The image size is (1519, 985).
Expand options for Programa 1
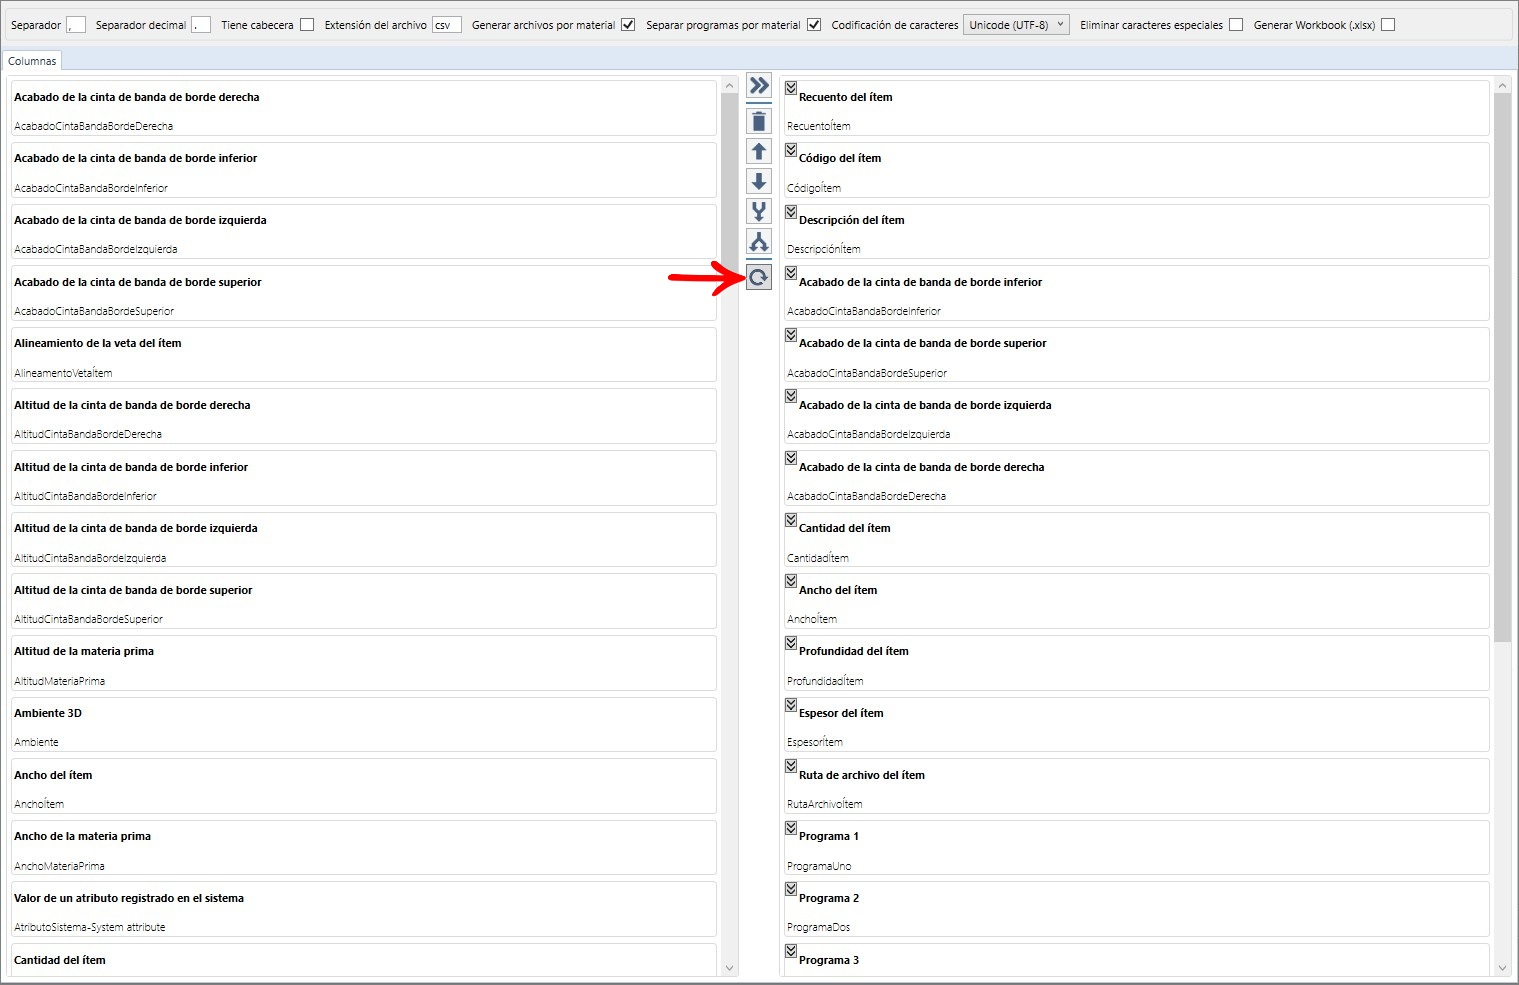pos(791,828)
